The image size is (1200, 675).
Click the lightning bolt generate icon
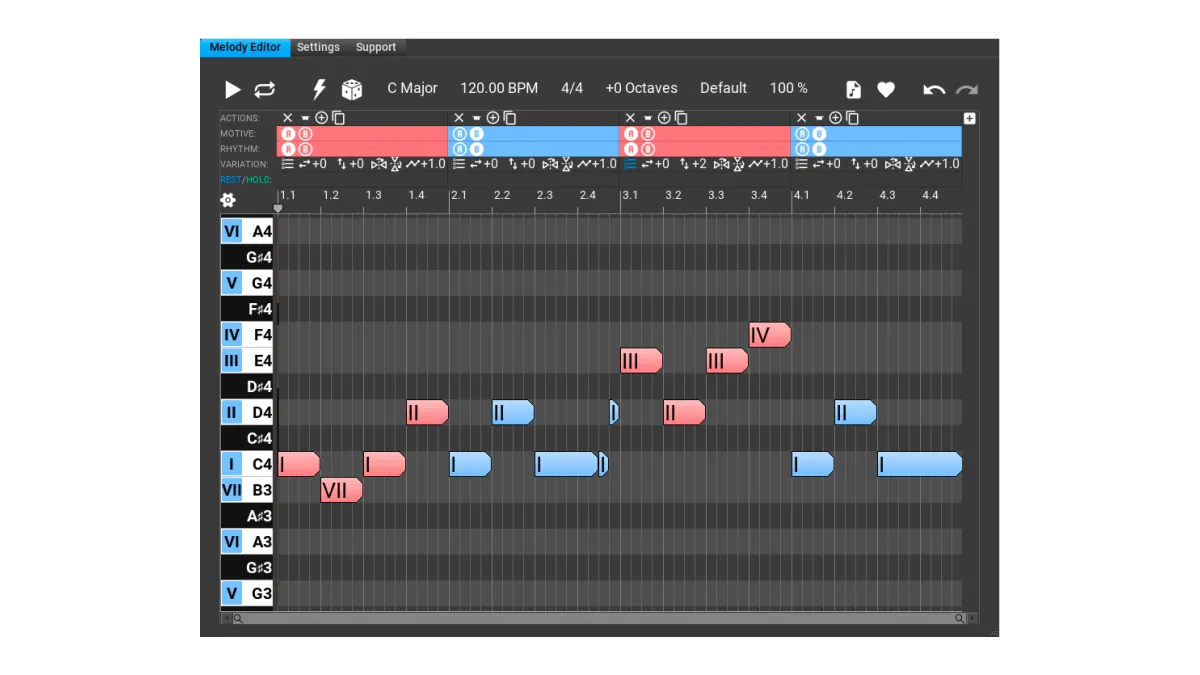(320, 90)
